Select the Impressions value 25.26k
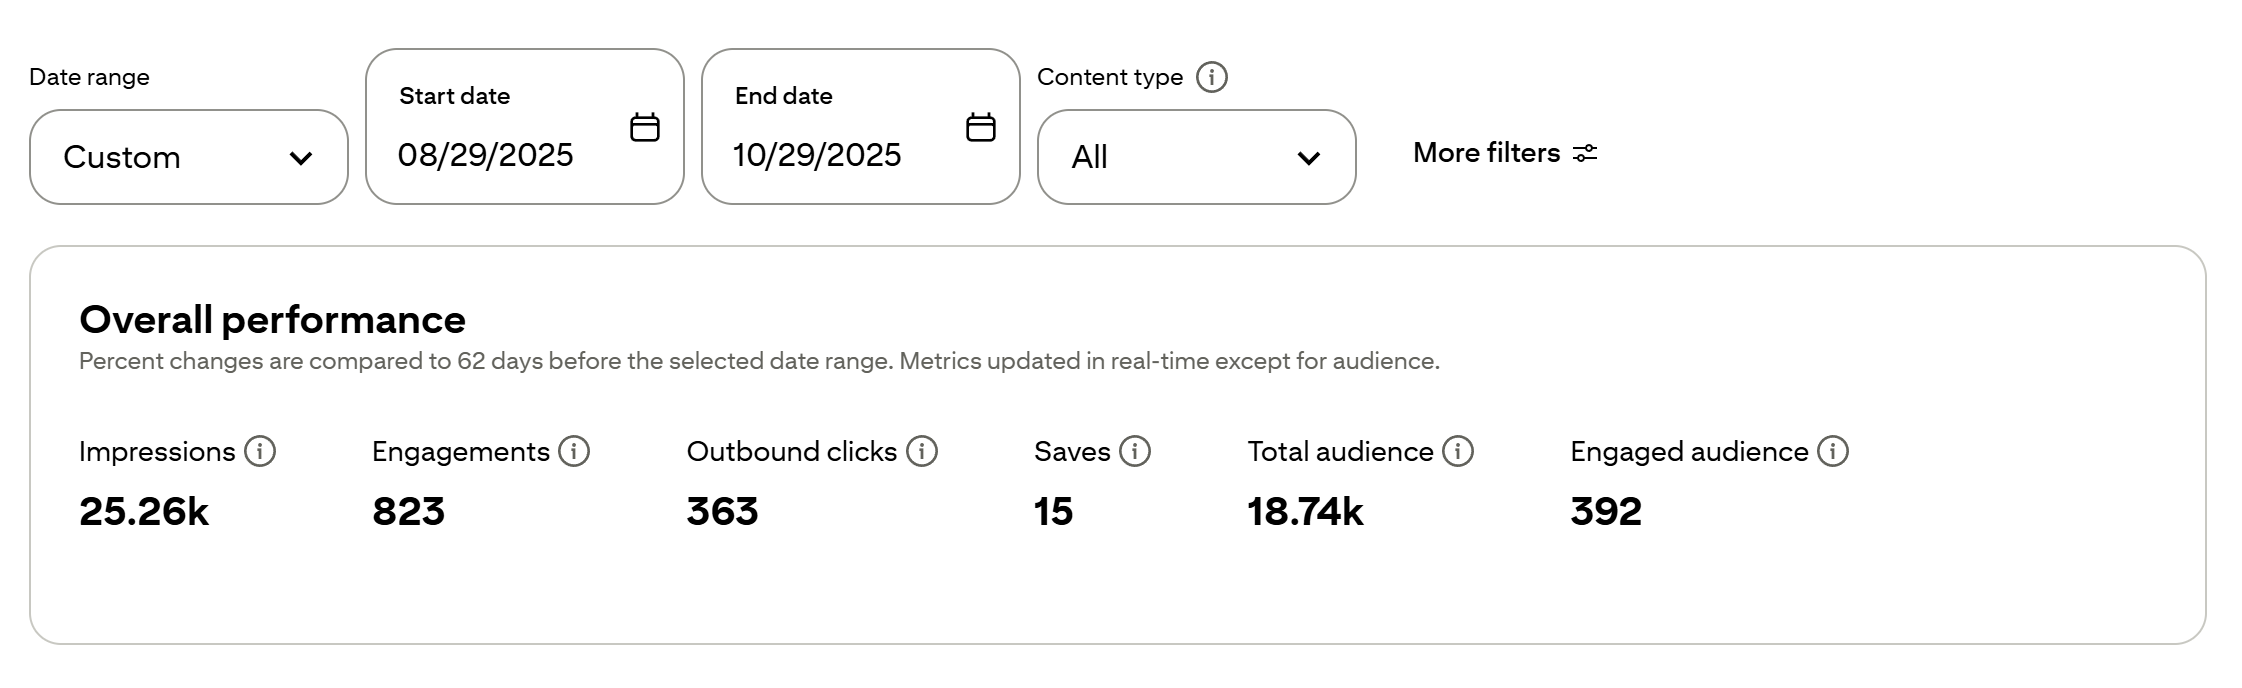2242x688 pixels. [x=144, y=512]
